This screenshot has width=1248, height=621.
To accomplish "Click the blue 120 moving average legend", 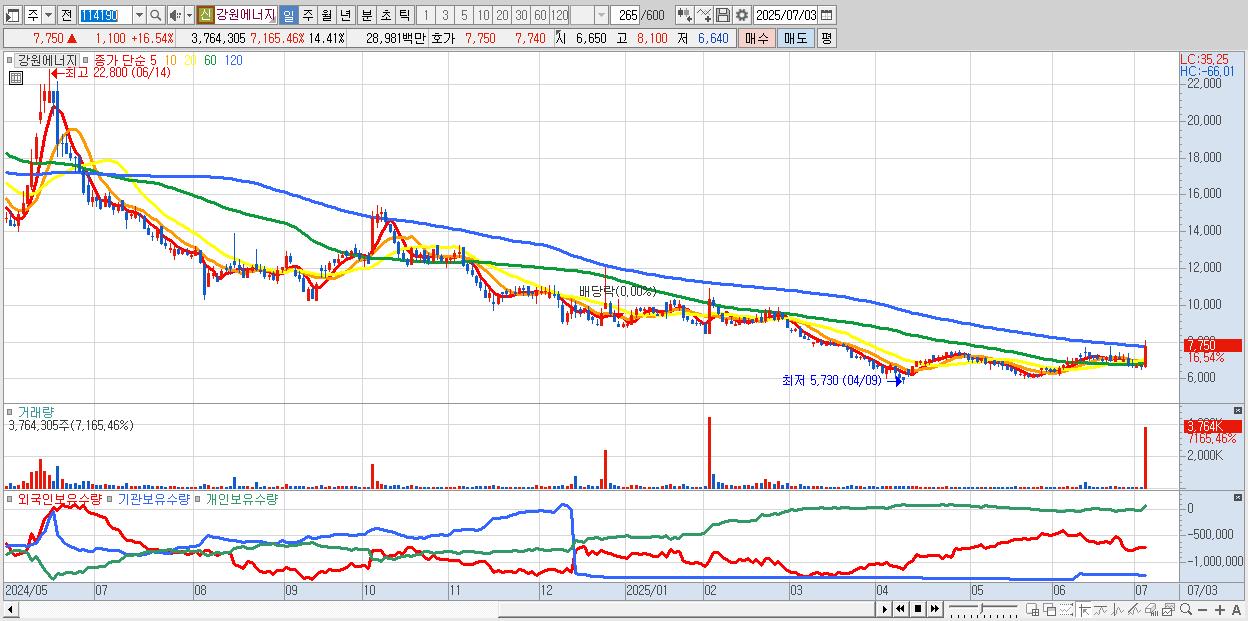I will click(233, 60).
